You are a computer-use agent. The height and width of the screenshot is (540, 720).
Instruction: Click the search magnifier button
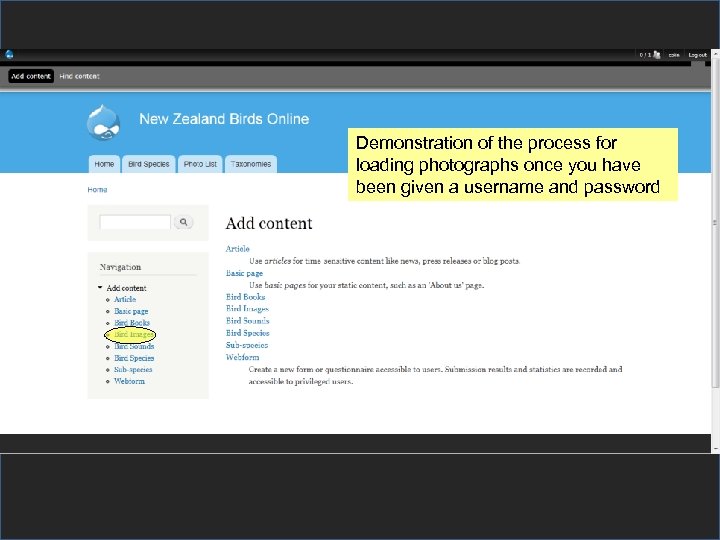click(x=183, y=222)
